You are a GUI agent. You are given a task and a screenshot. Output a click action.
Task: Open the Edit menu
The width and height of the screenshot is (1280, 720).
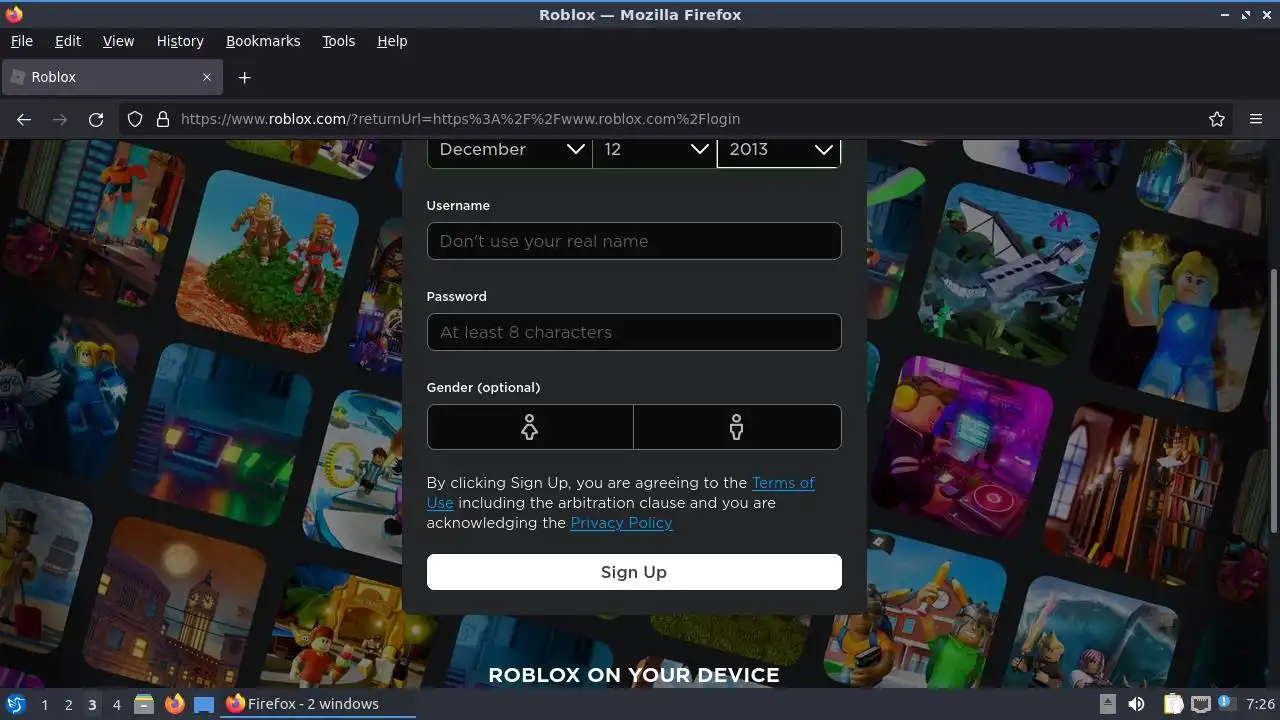coord(68,41)
